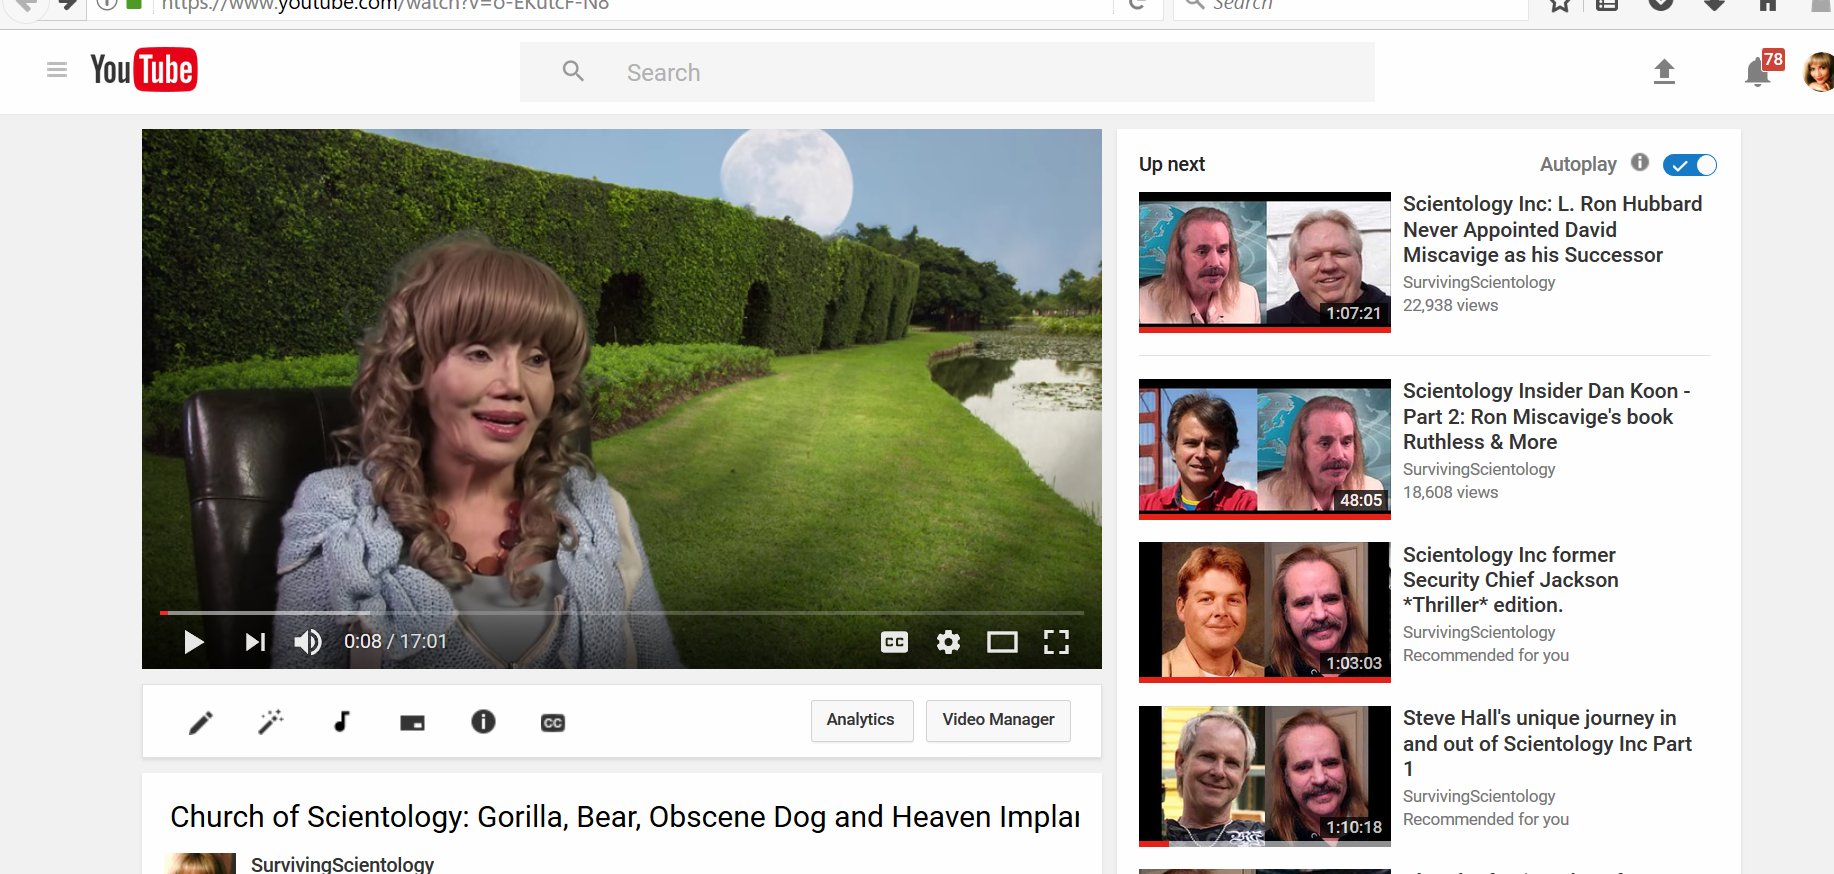Toggle closed captions in player
Viewport: 1834px width, 874px height.
click(x=895, y=642)
